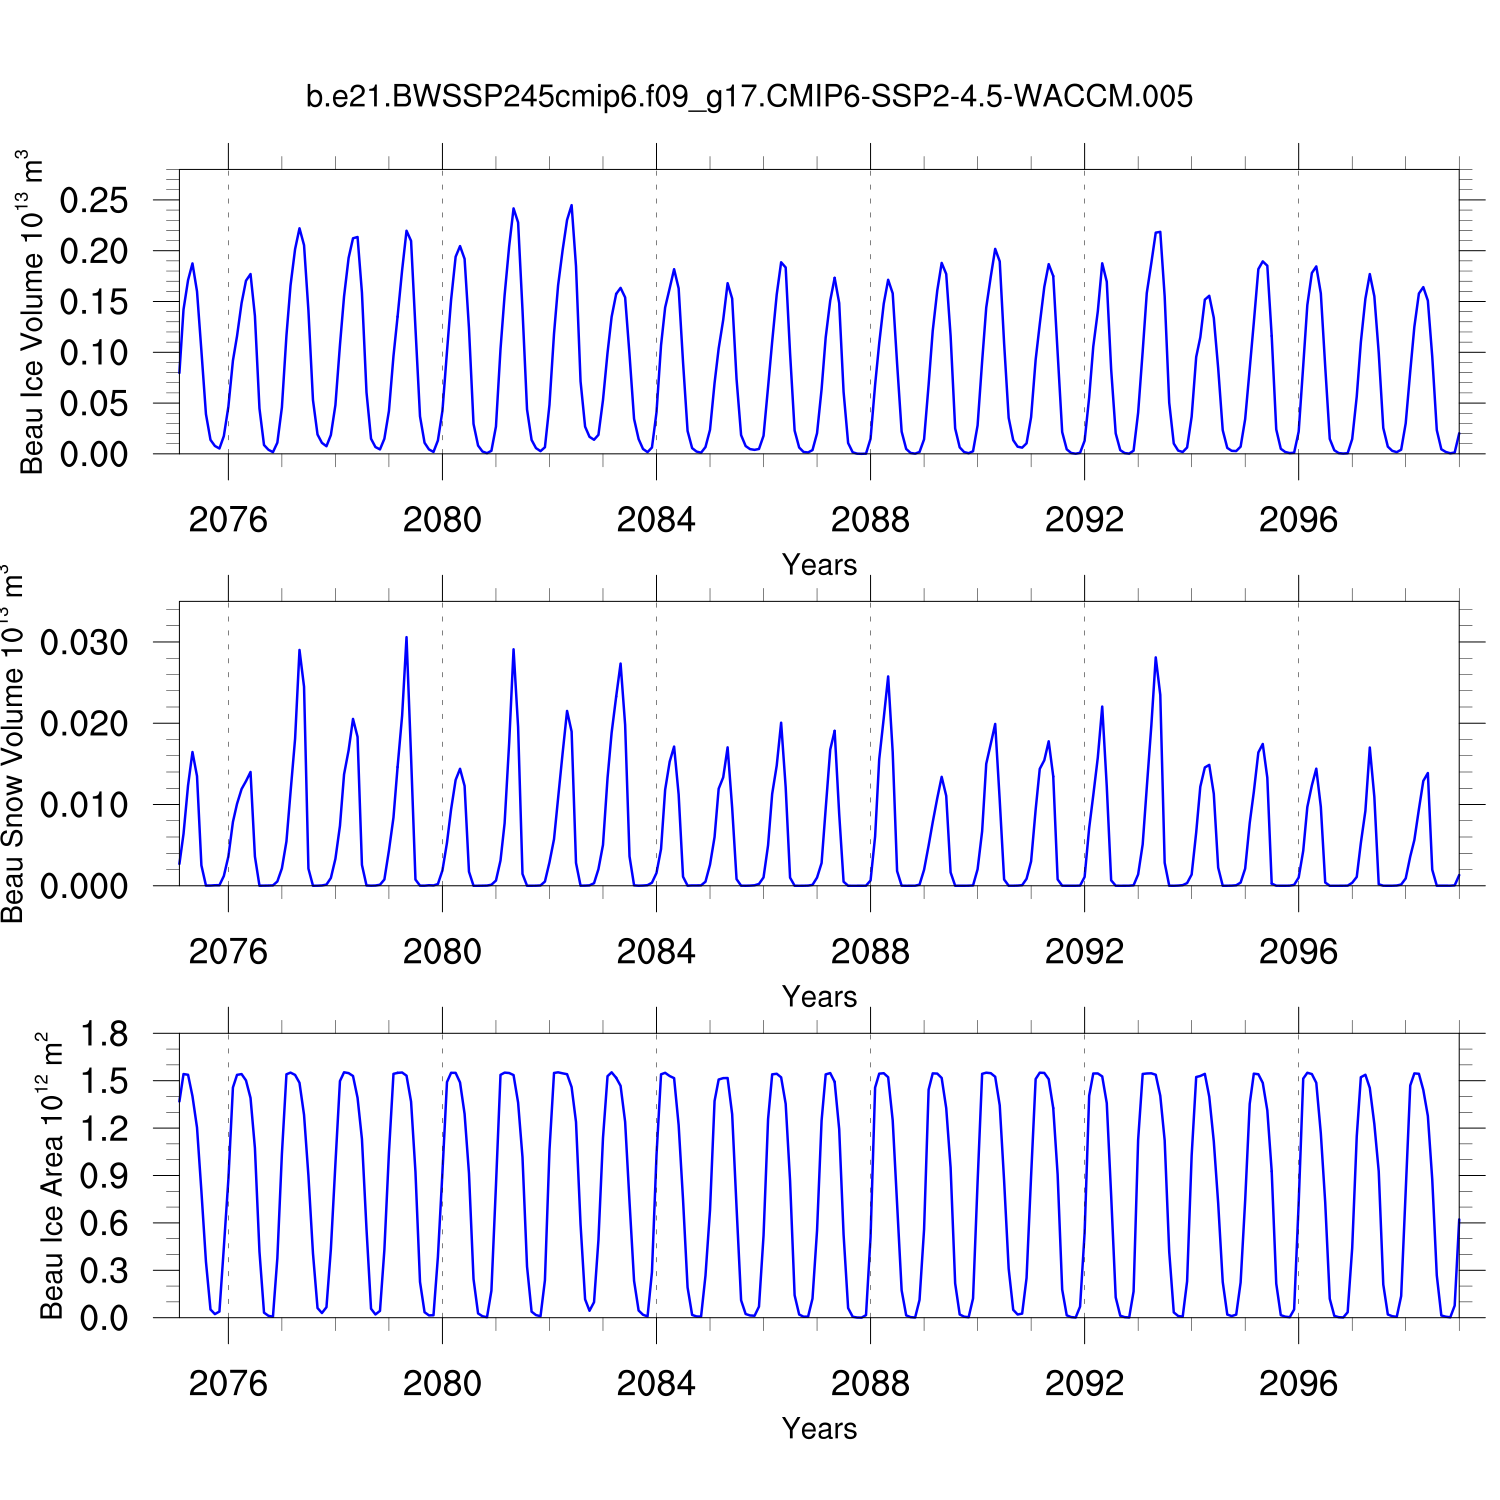This screenshot has width=1500, height=1500.
Task: Click the Beau Snow Volume y-axis label
Action: [x=14, y=744]
